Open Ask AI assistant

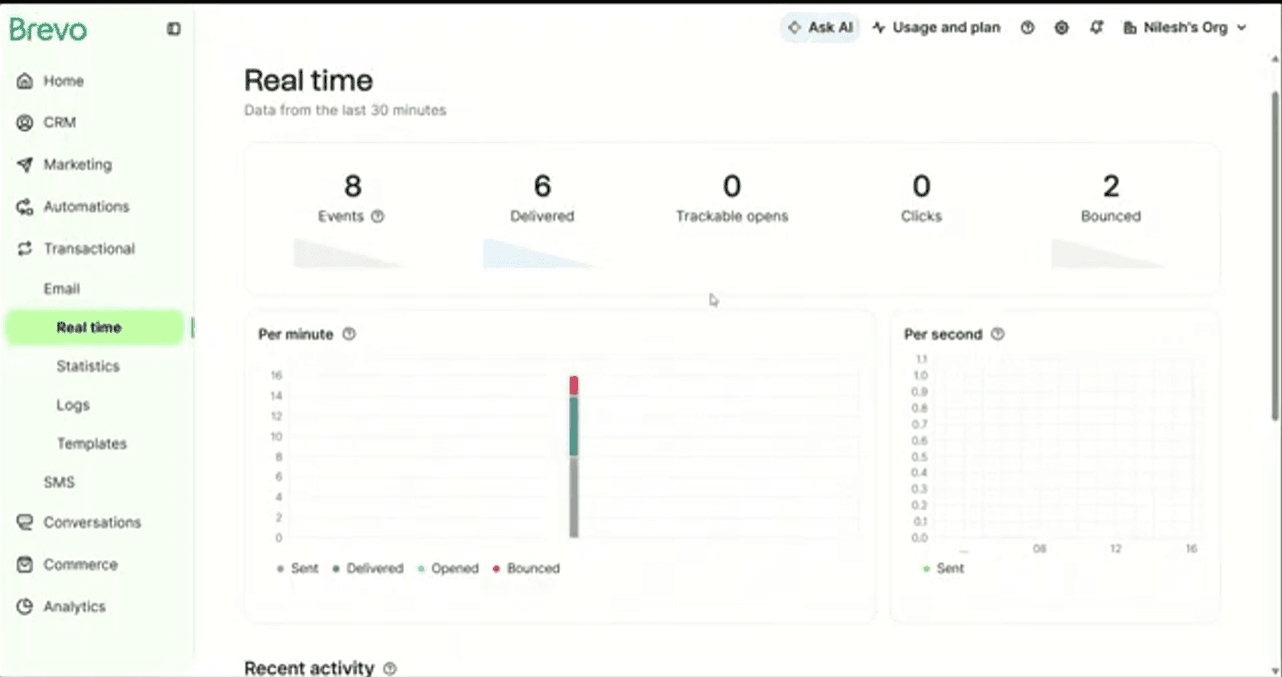click(820, 28)
